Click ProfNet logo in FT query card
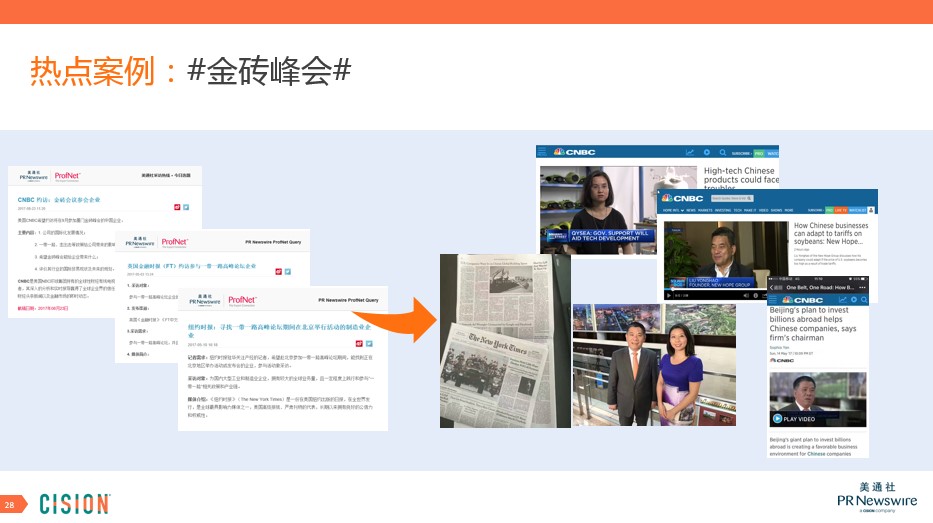The height and width of the screenshot is (523, 933). (174, 242)
